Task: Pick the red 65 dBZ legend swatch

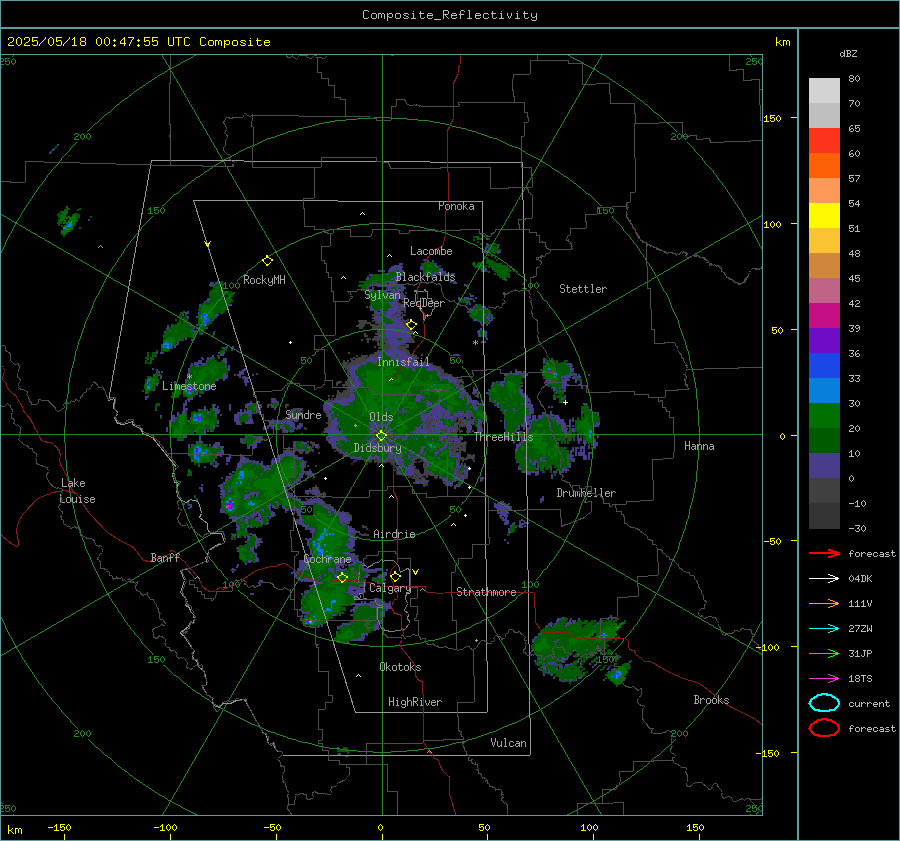Action: (824, 141)
